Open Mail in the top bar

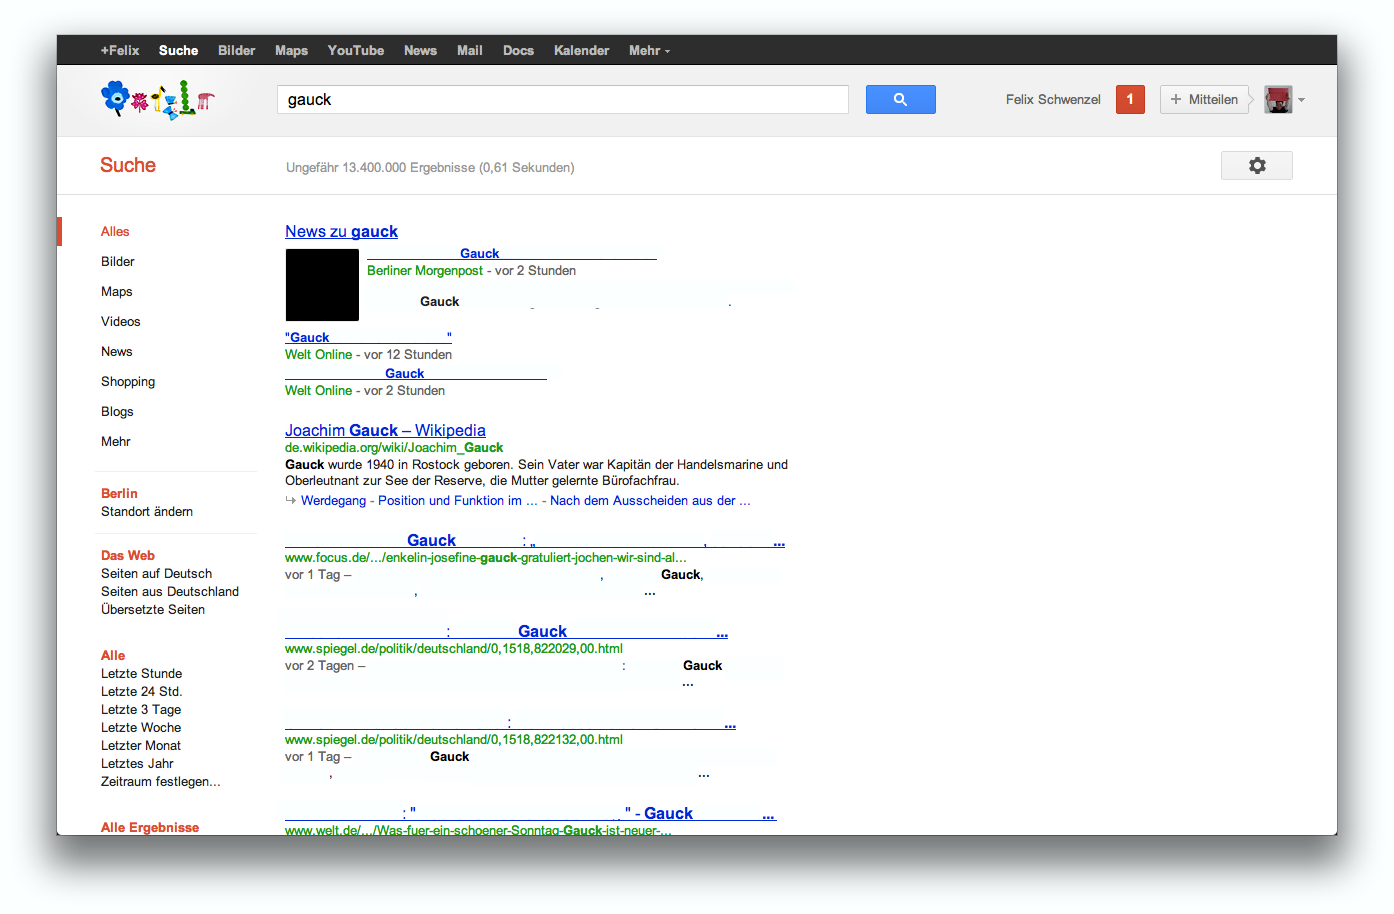tap(469, 50)
